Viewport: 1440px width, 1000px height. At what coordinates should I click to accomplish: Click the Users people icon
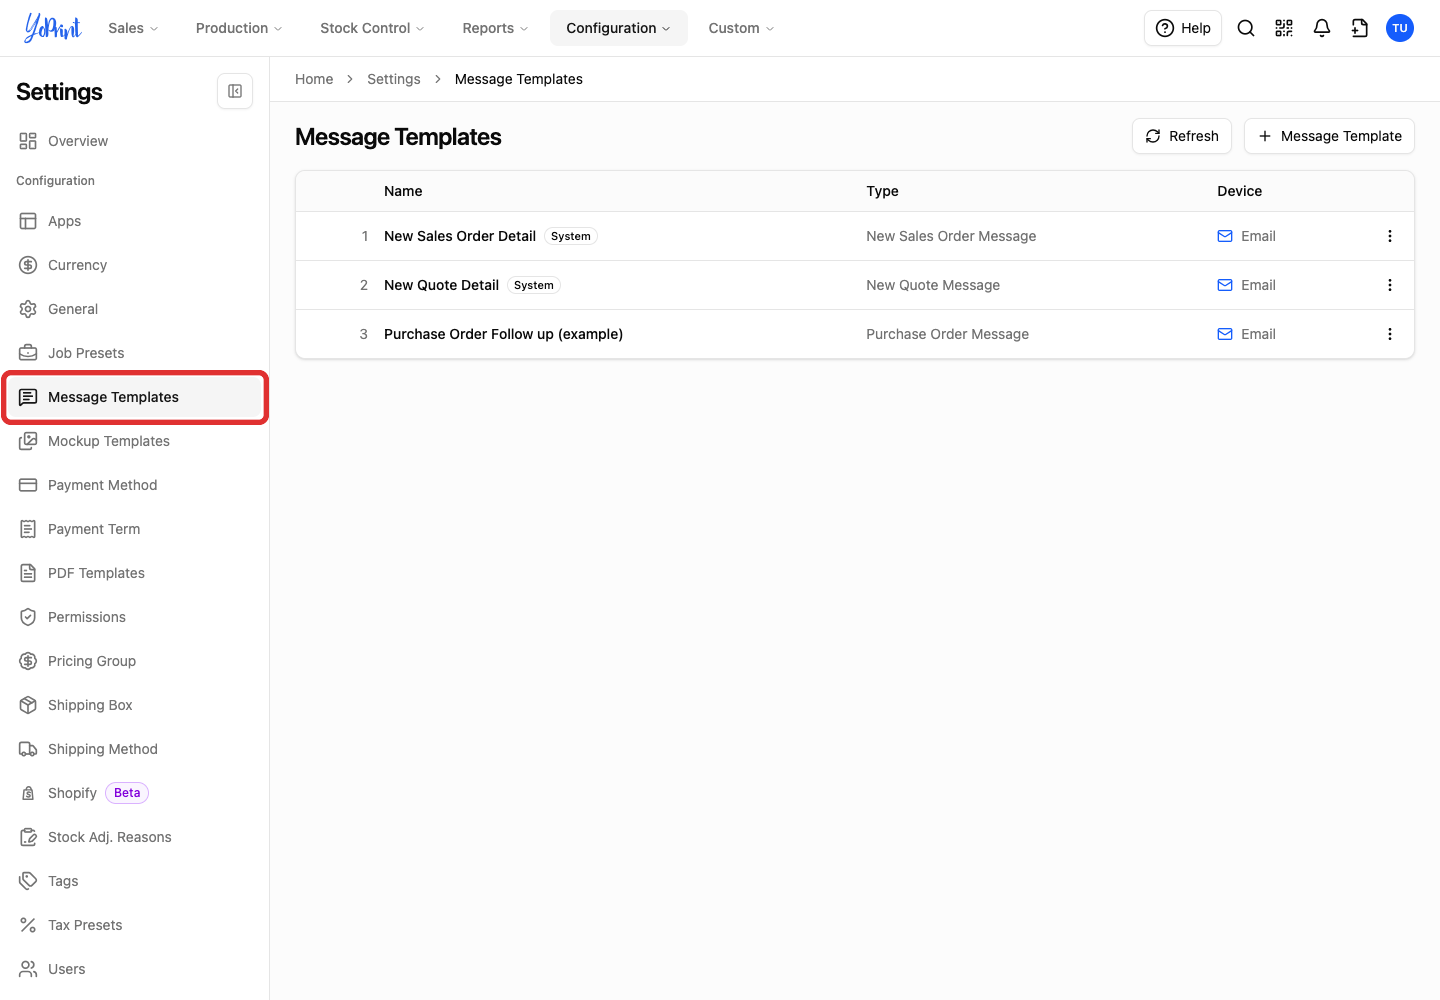tap(28, 969)
